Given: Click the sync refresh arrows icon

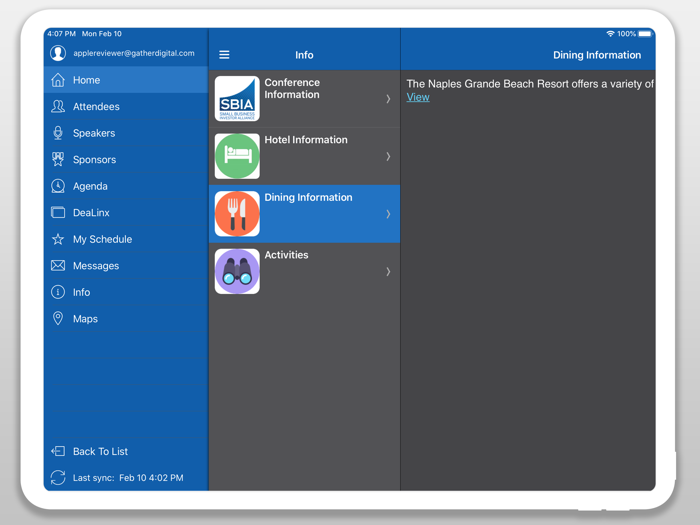Looking at the screenshot, I should click(x=58, y=478).
